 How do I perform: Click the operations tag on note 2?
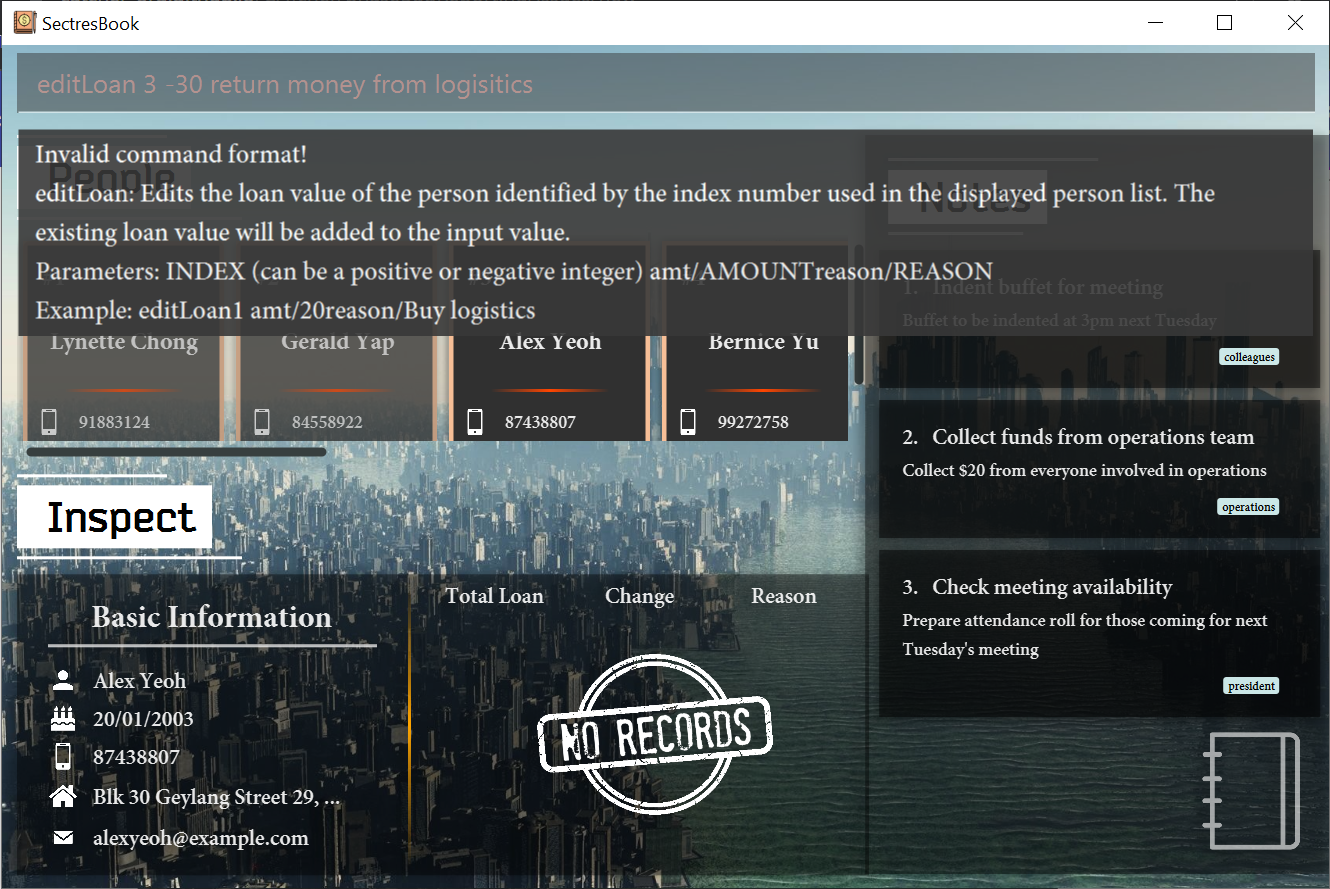[1248, 507]
